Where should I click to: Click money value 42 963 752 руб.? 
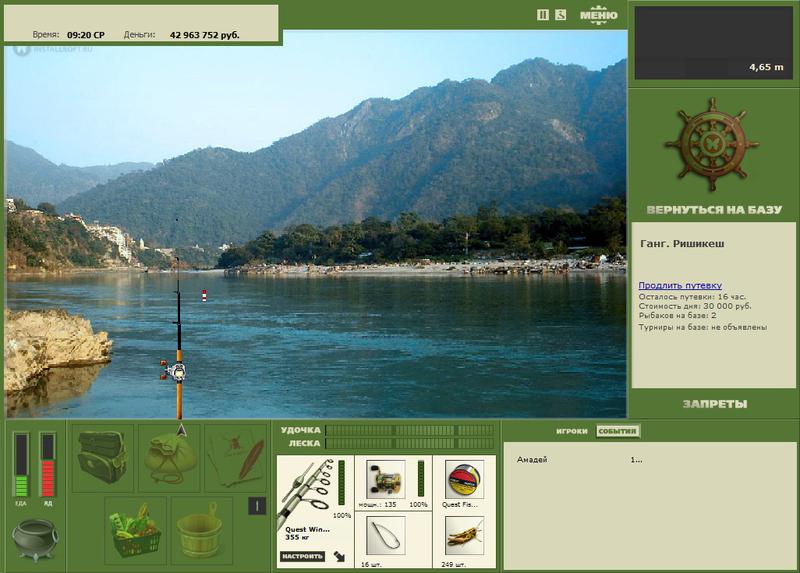(205, 35)
